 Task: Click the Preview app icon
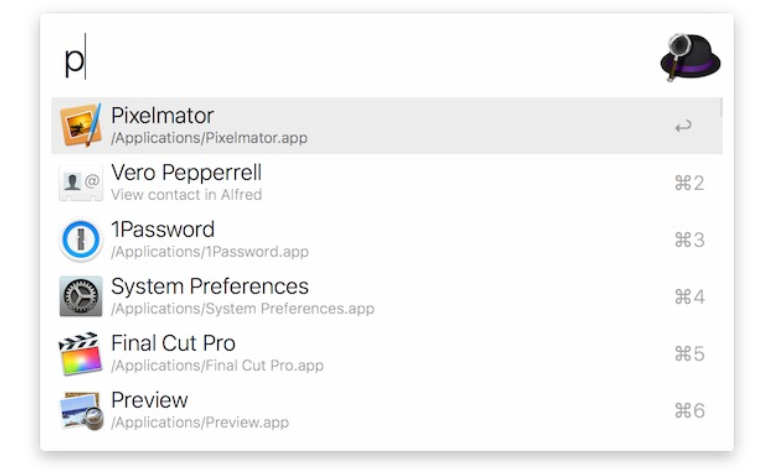(82, 410)
